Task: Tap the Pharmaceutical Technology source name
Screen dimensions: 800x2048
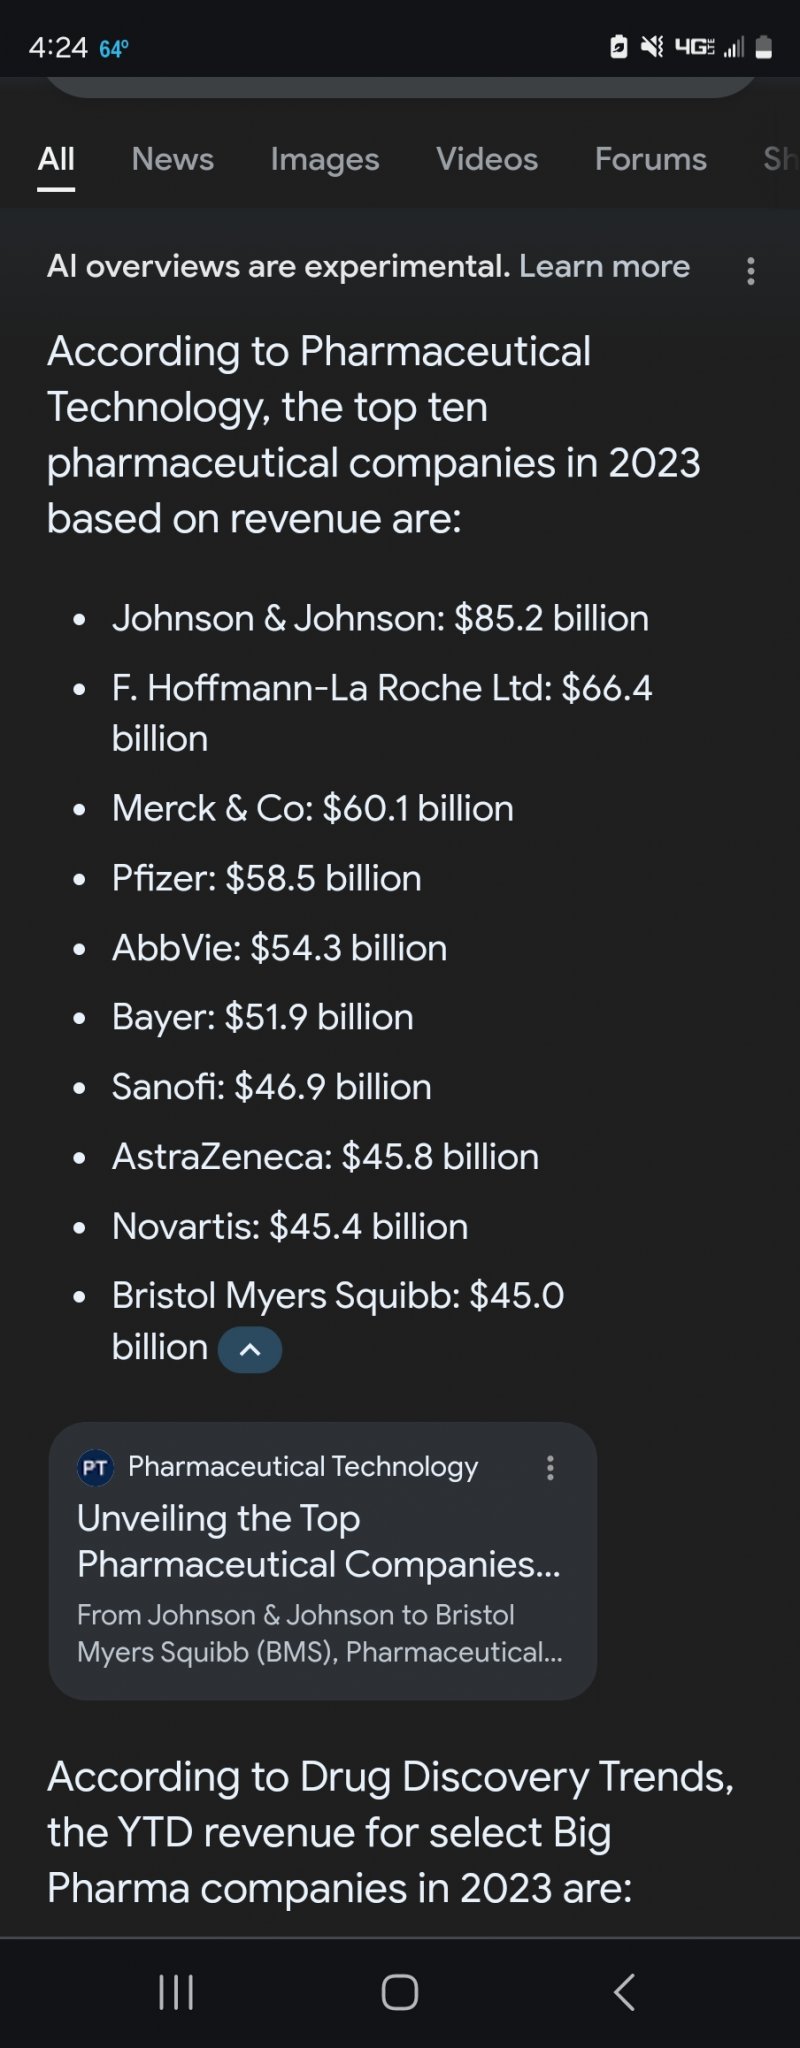Action: (303, 1467)
